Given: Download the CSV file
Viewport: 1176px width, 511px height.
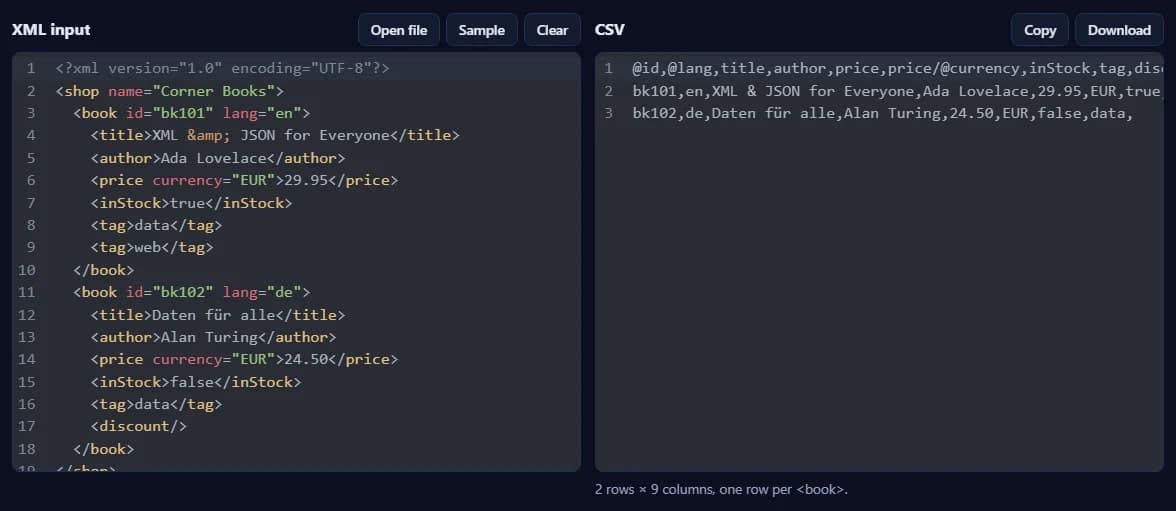Looking at the screenshot, I should point(1119,30).
